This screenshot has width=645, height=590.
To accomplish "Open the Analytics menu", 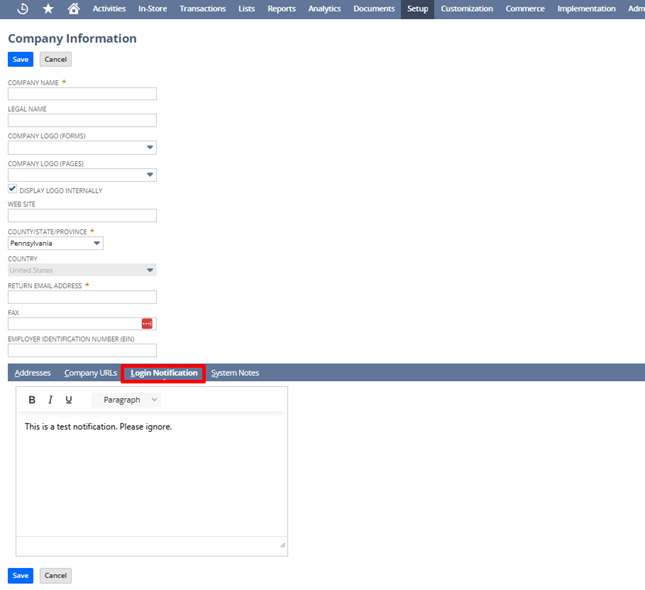I will coord(325,9).
